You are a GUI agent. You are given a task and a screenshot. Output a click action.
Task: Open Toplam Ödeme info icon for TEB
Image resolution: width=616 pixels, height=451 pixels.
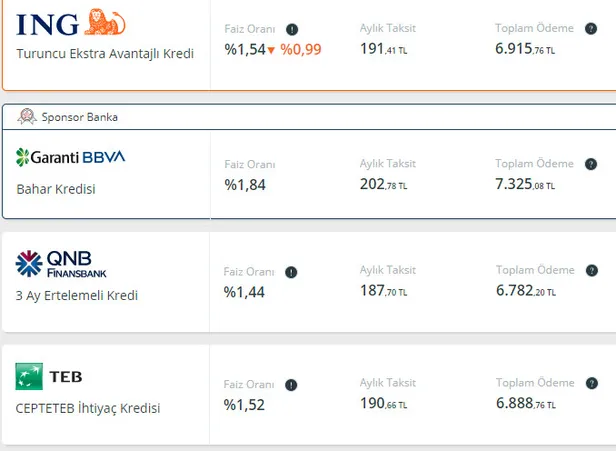(x=591, y=383)
